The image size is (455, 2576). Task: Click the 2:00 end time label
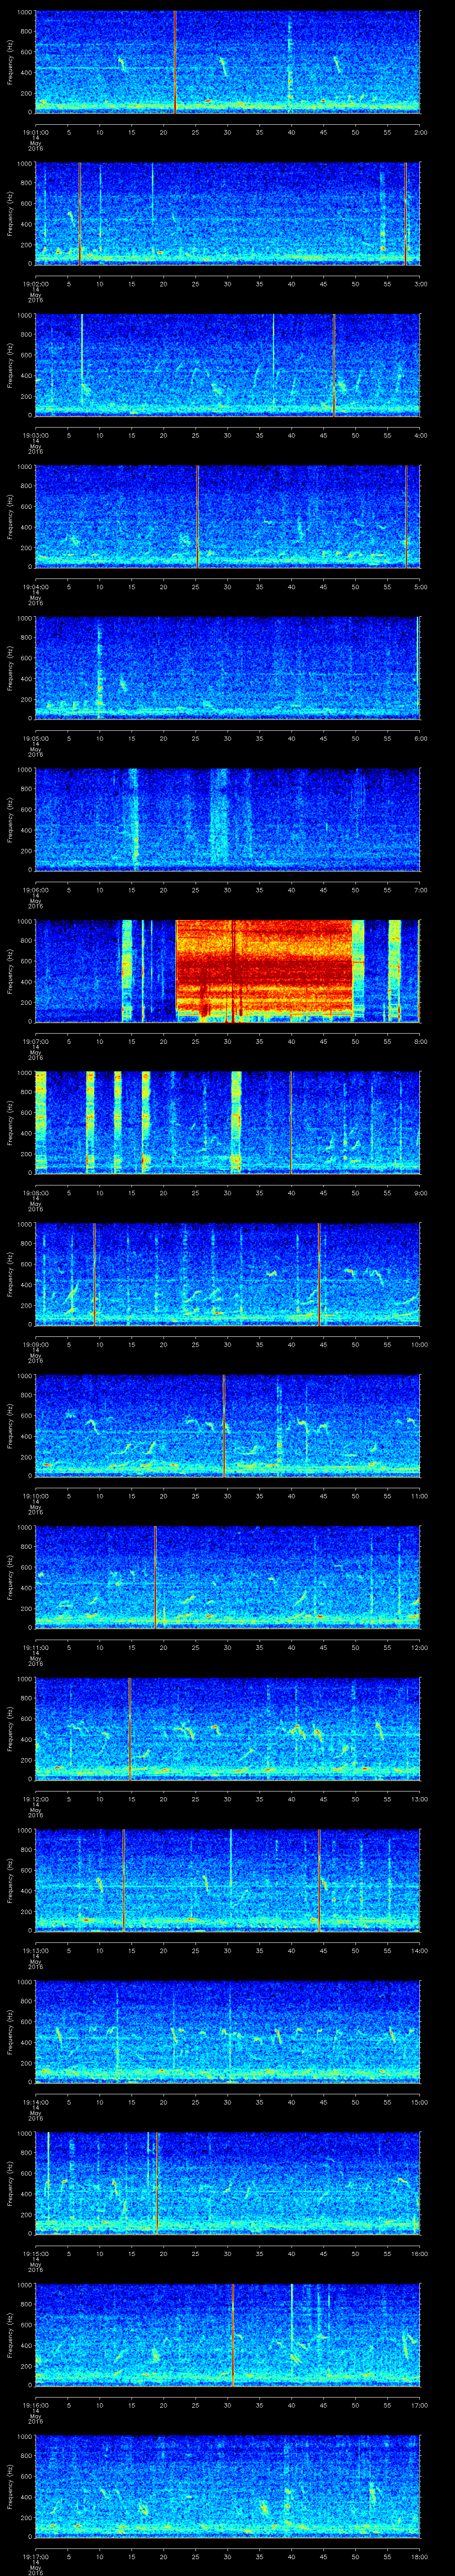pos(420,132)
